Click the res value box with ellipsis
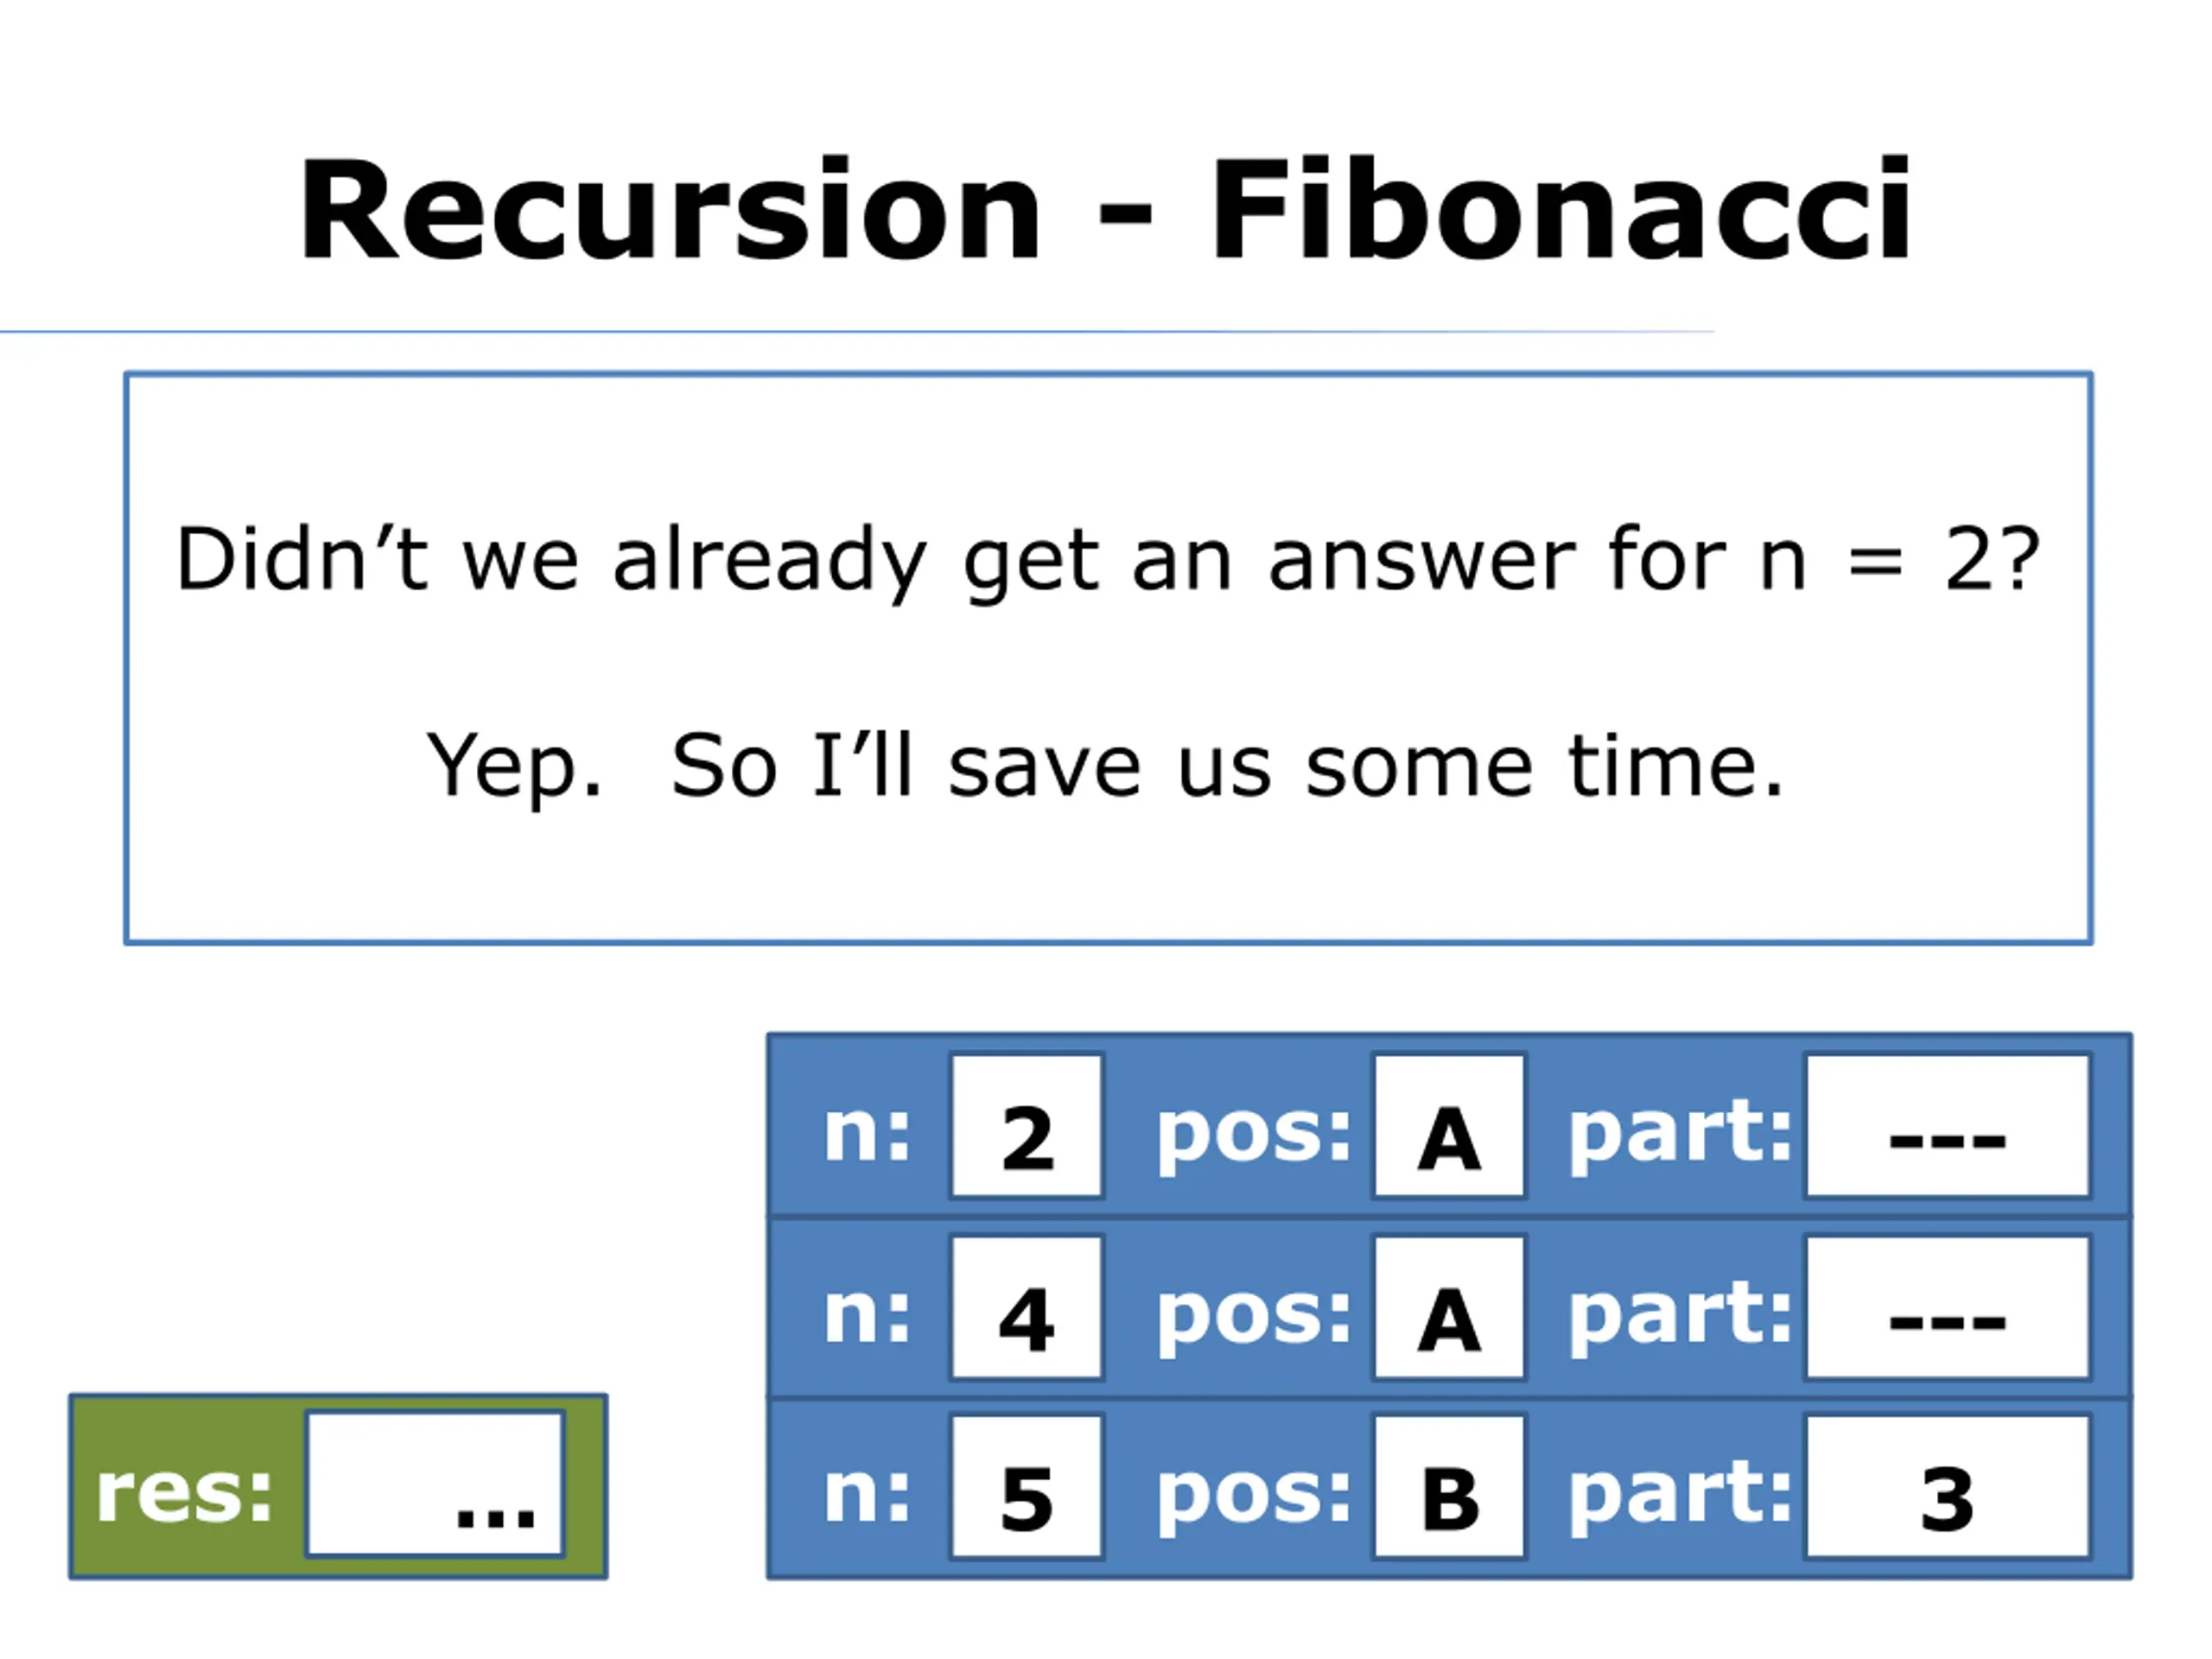Viewport: 2212px width, 1659px height. coord(436,1484)
